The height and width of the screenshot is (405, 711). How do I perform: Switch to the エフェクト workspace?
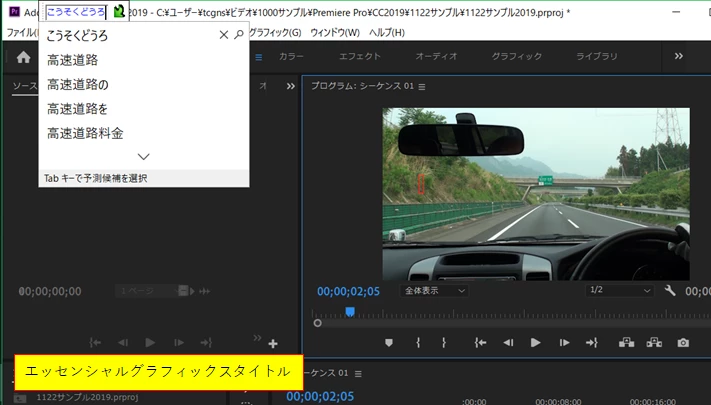tap(360, 56)
